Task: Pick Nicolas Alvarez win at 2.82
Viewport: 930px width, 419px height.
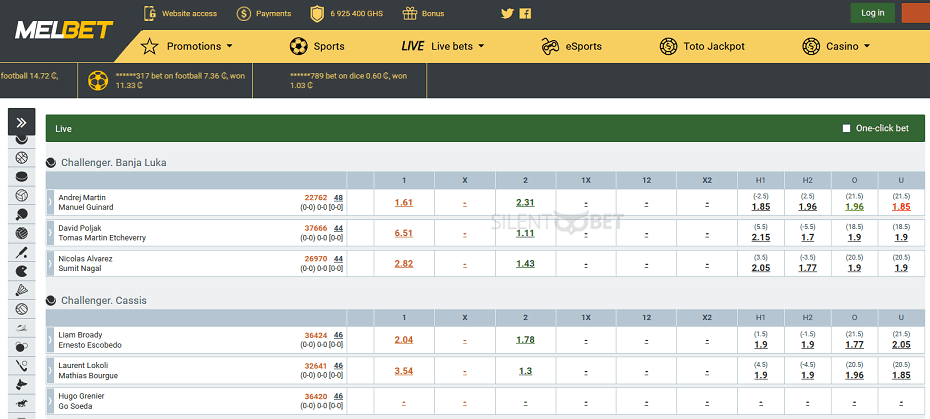Action: coord(403,264)
